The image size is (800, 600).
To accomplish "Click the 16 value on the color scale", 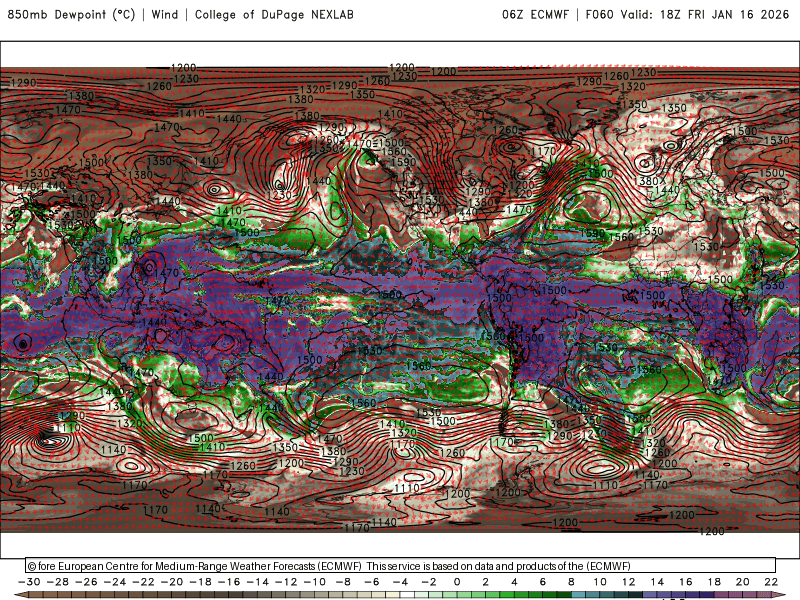I will [x=686, y=582].
